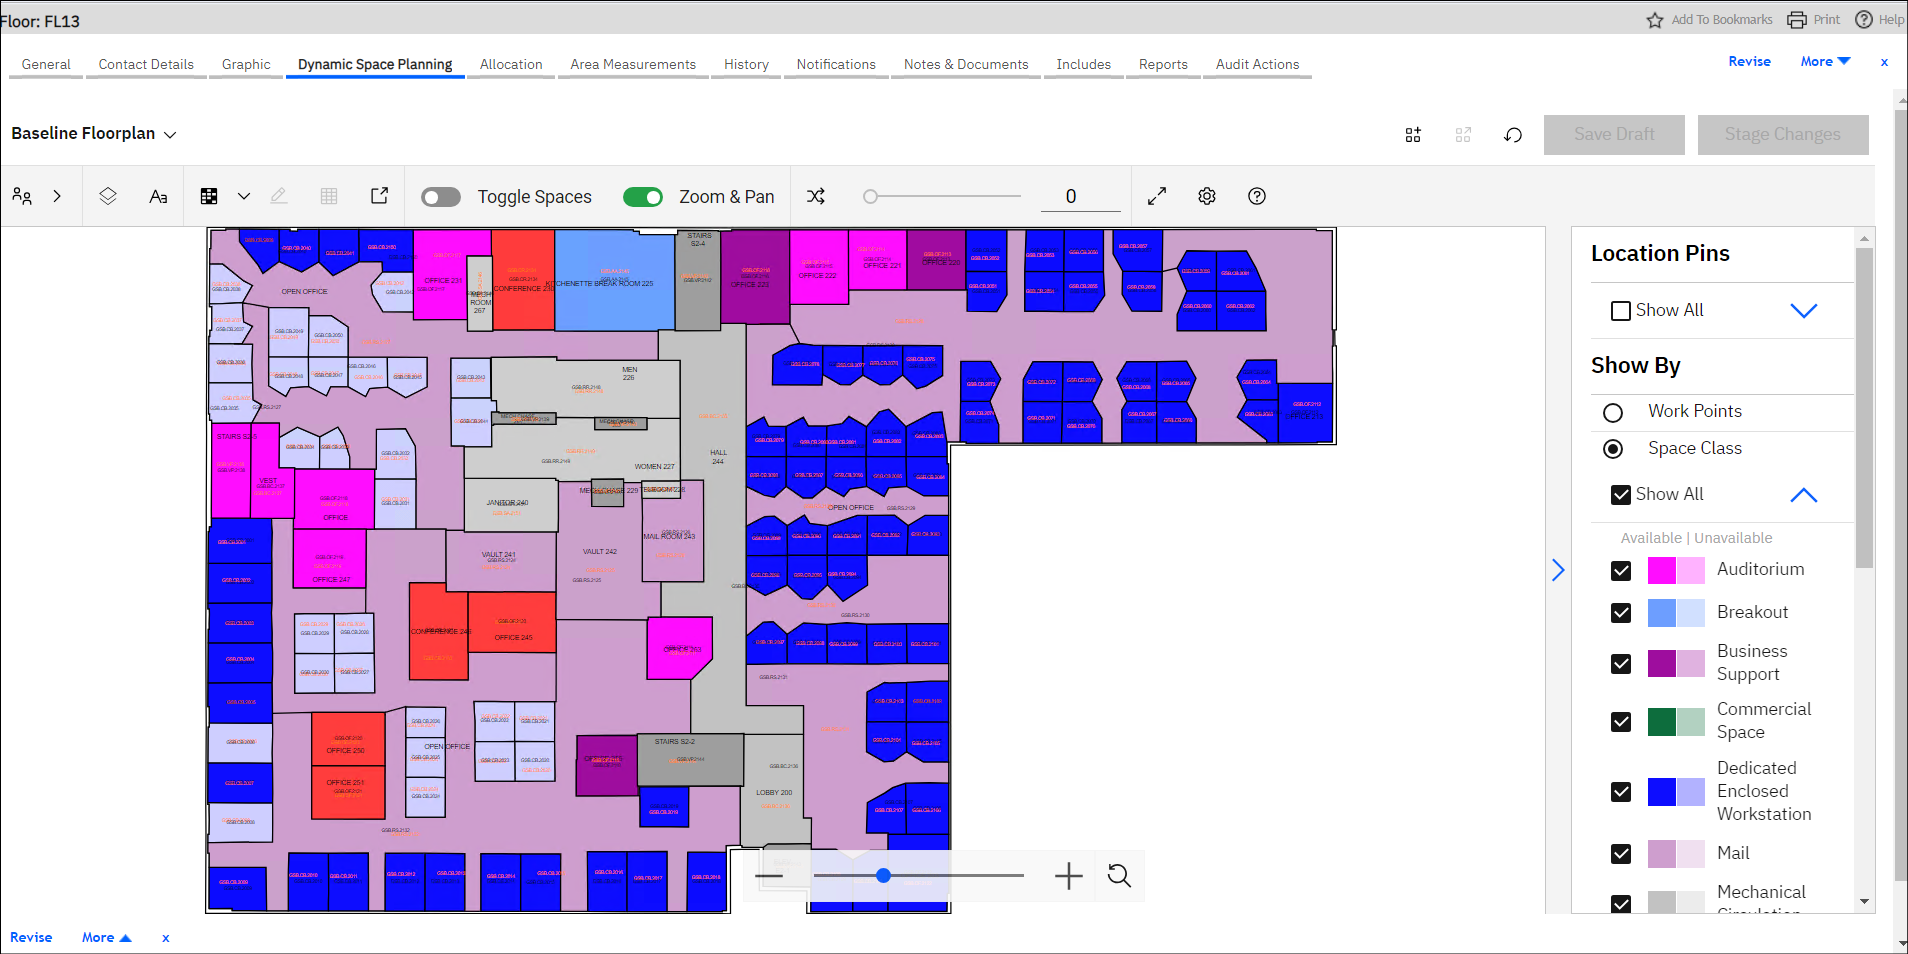1908x954 pixels.
Task: Click the open-in-new-window export icon
Action: click(x=379, y=195)
